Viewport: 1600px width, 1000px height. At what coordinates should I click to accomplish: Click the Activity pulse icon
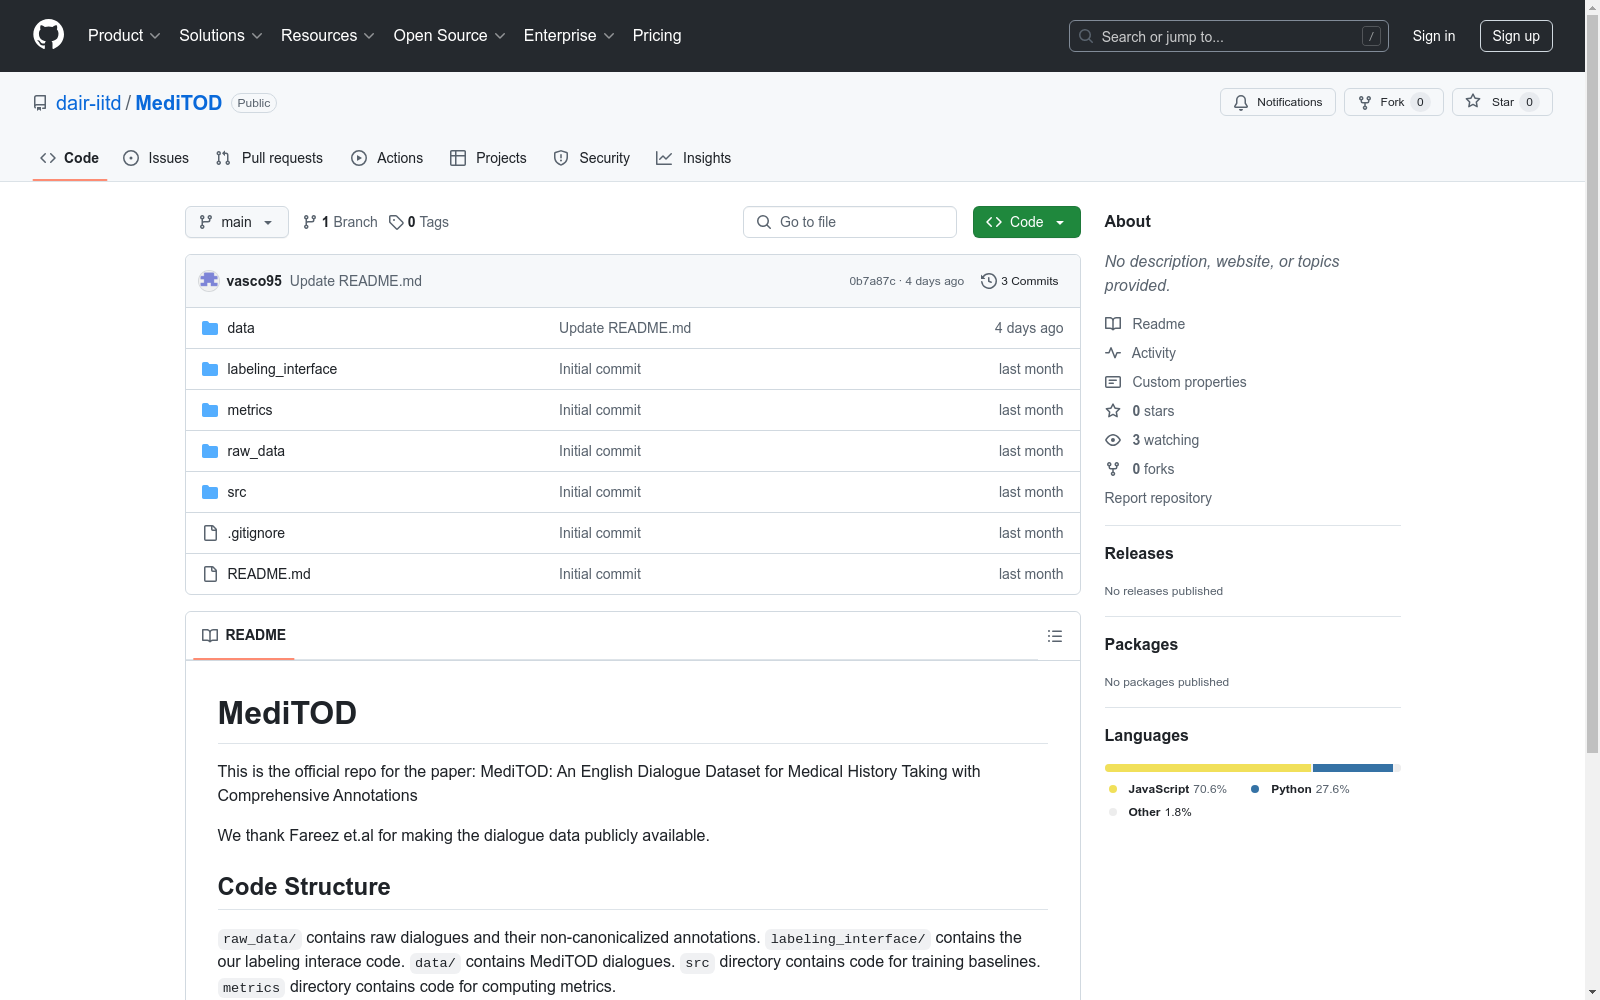pos(1113,353)
